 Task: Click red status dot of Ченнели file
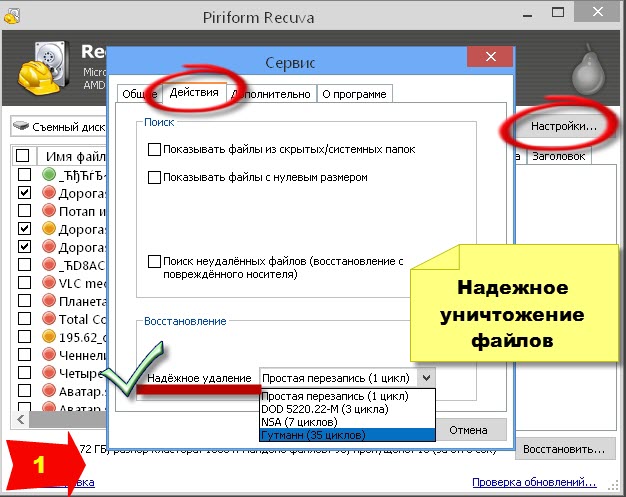pyautogui.click(x=49, y=354)
